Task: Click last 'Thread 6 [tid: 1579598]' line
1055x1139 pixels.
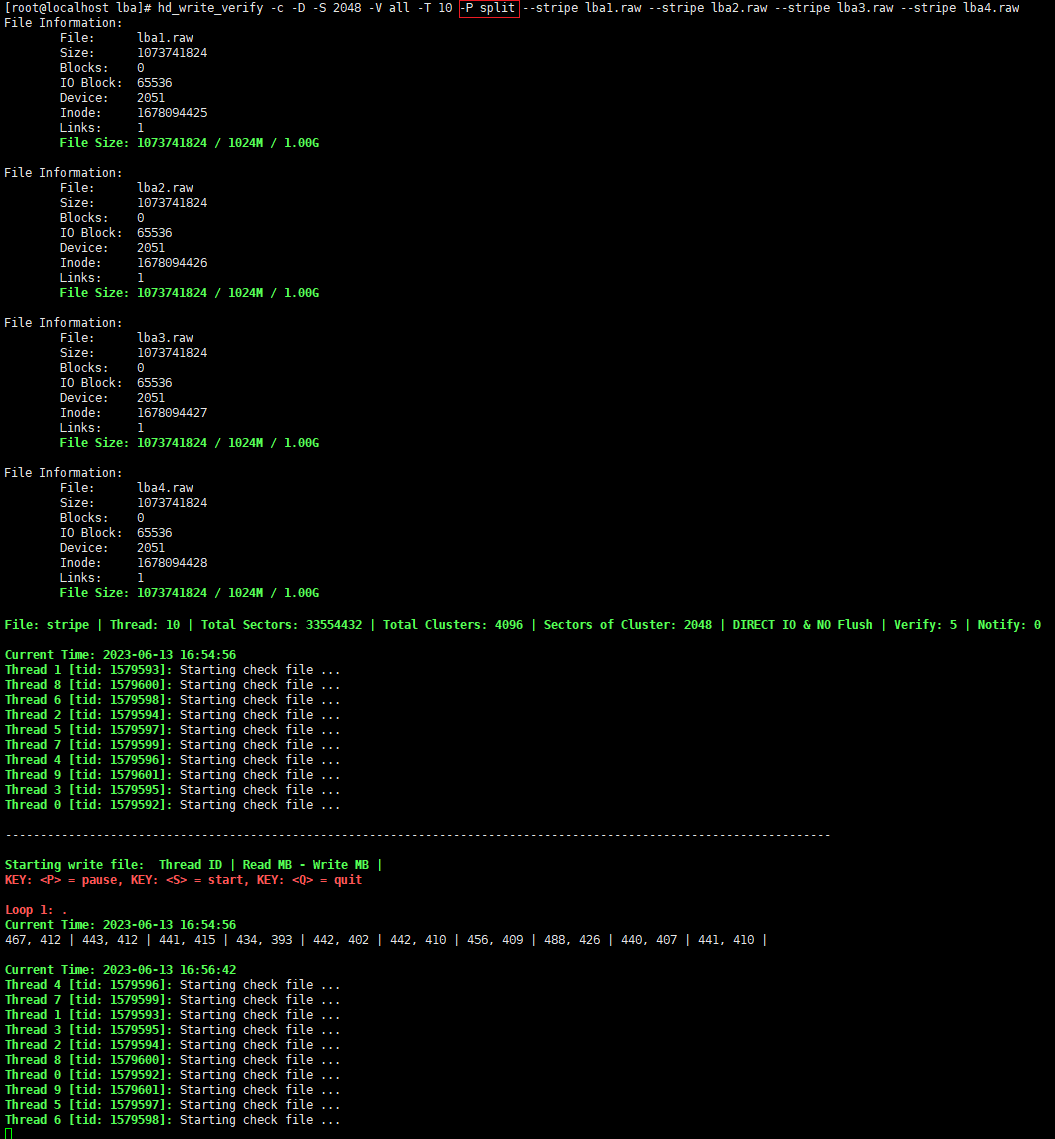Action: [x=172, y=1120]
